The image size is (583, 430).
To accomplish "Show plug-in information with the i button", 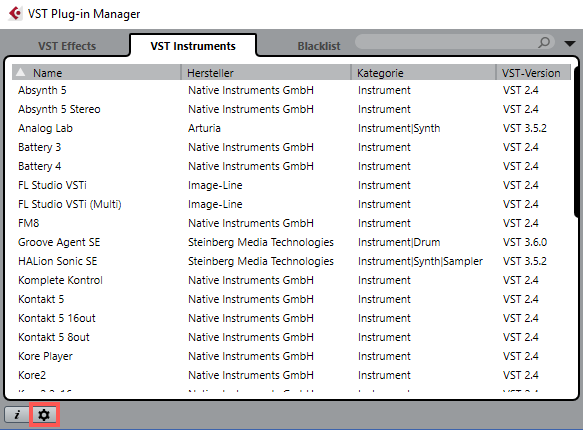I will [x=17, y=414].
